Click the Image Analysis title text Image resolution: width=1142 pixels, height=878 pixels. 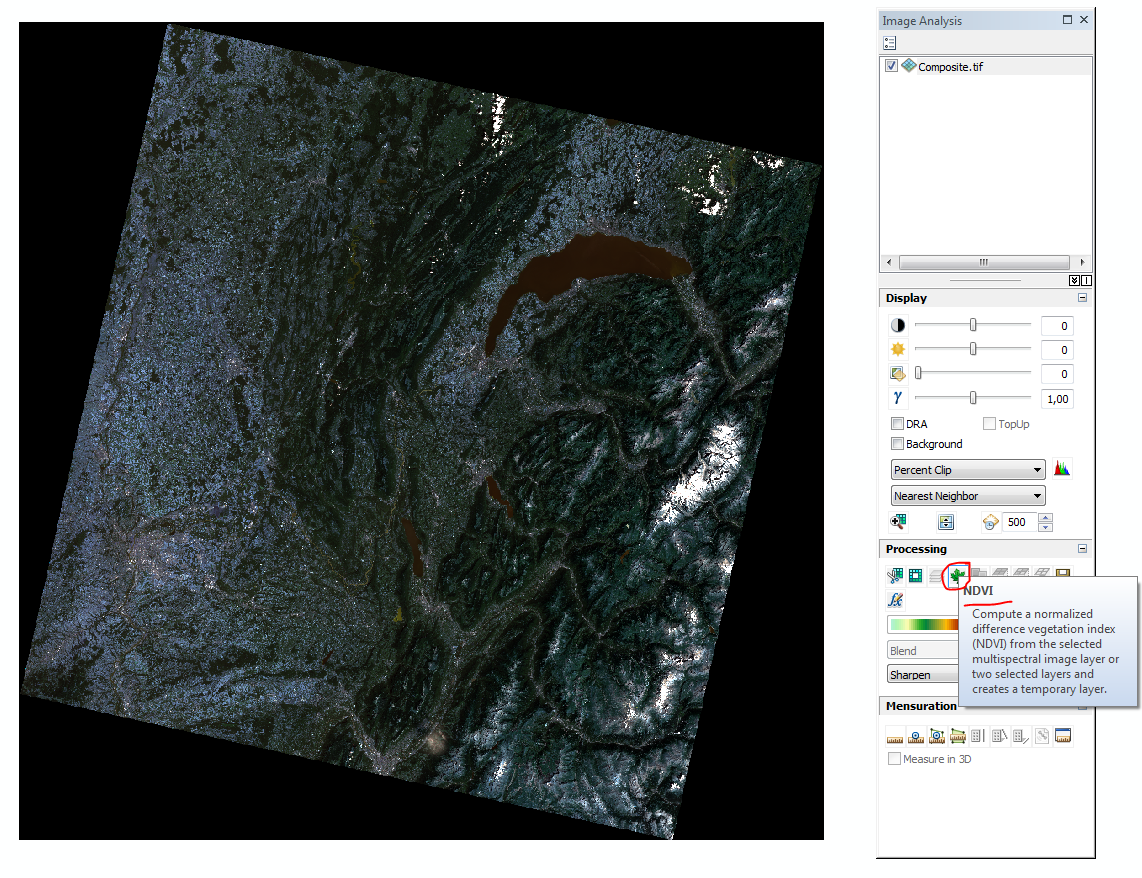click(x=922, y=21)
